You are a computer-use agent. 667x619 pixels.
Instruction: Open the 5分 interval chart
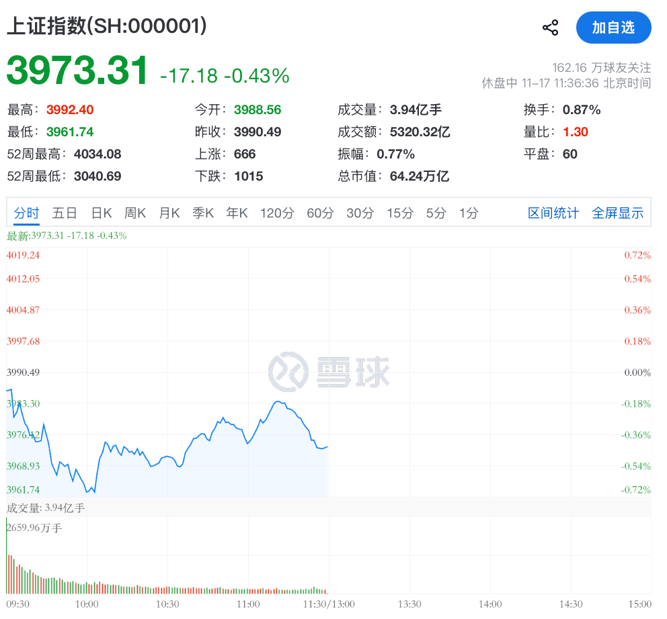pyautogui.click(x=436, y=213)
